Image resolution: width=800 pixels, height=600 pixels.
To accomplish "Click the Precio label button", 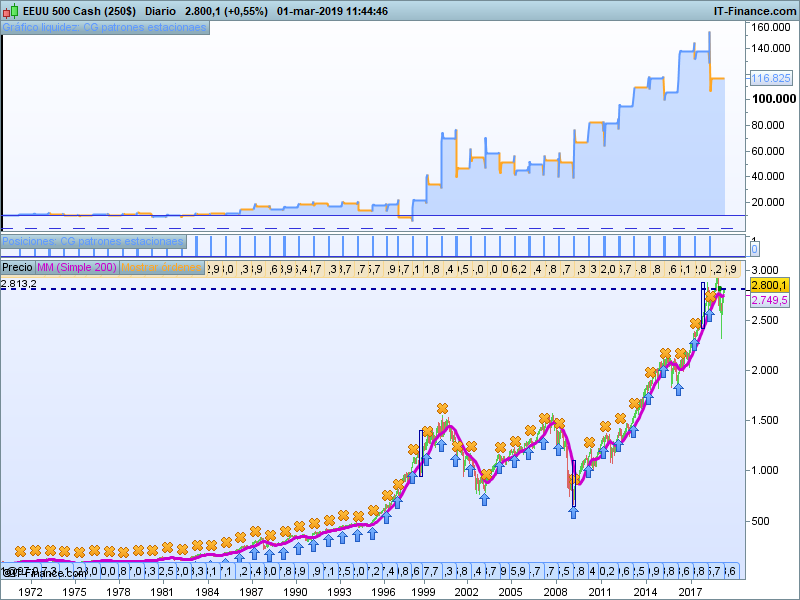I will click(17, 267).
